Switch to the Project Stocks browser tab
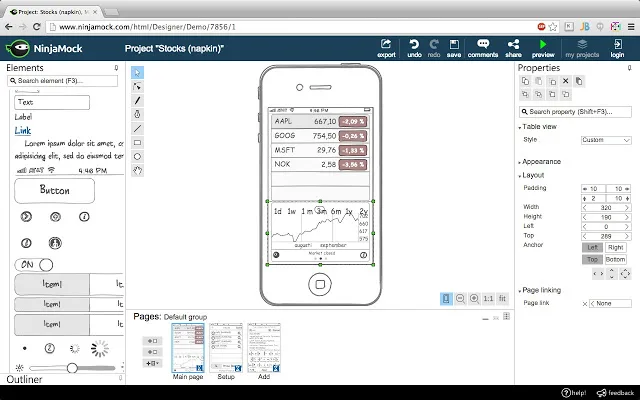Image resolution: width=640 pixels, height=400 pixels. (53, 12)
